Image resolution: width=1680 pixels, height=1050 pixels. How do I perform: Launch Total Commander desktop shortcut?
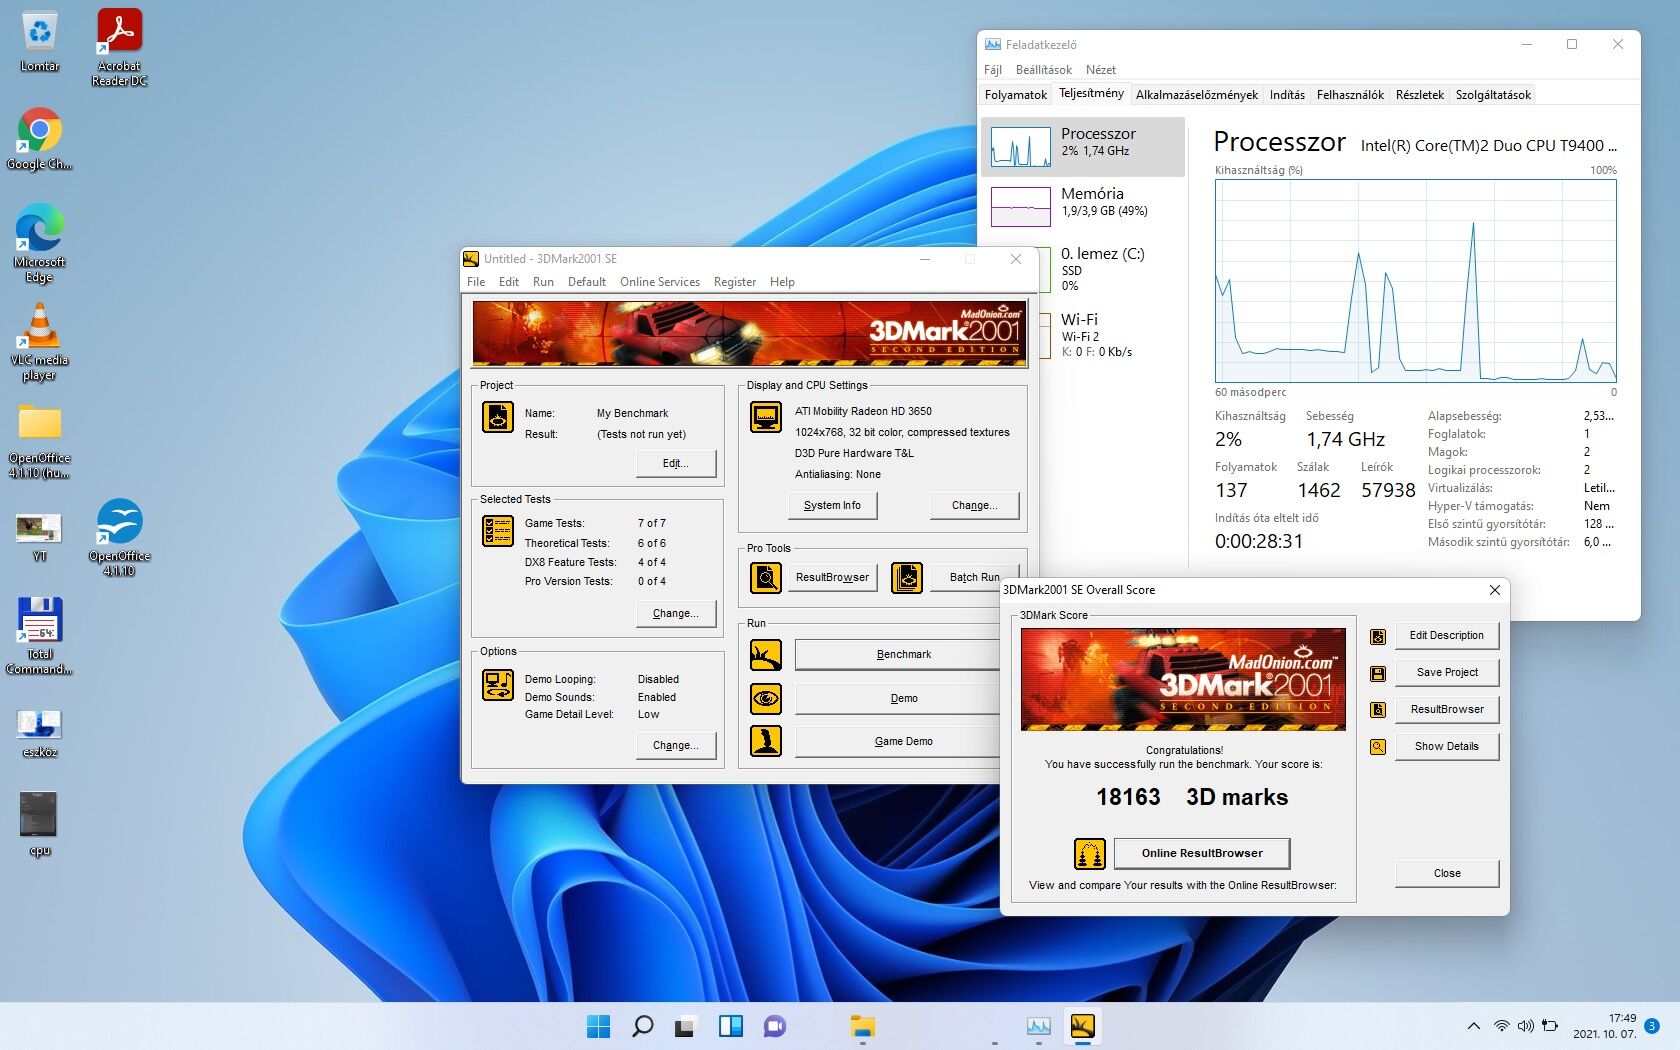click(x=39, y=636)
